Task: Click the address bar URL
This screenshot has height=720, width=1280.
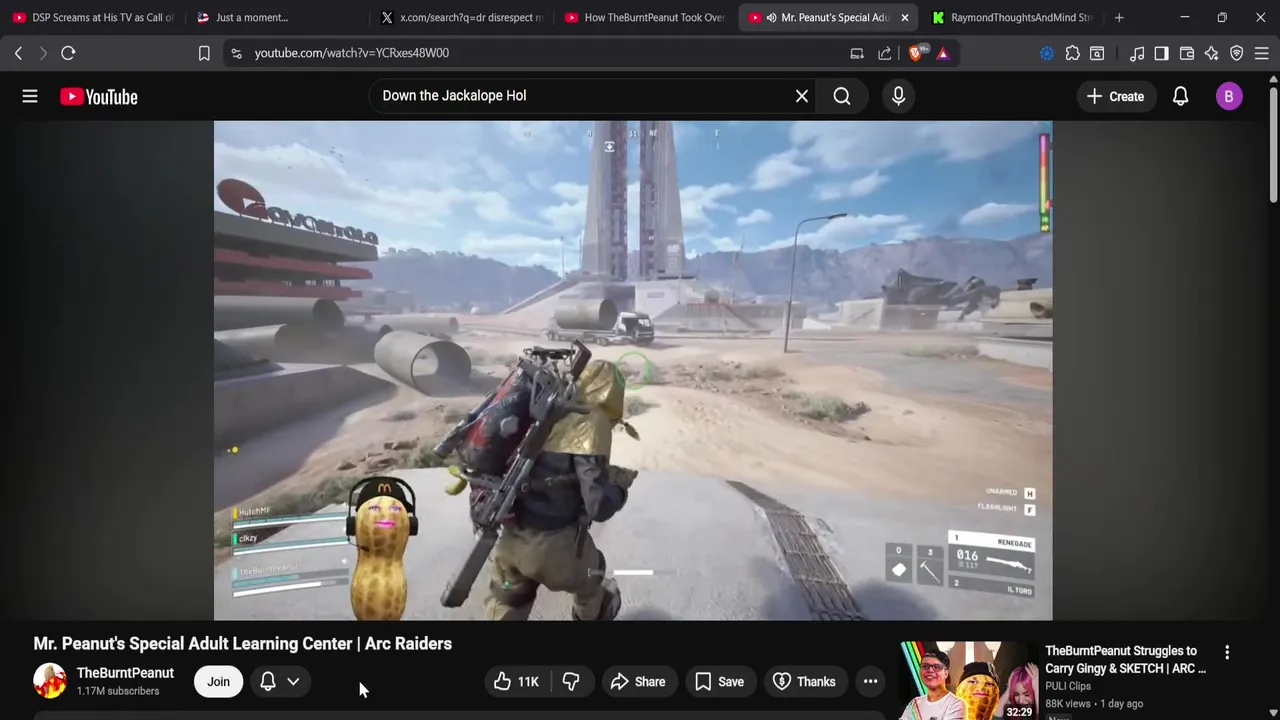Action: pyautogui.click(x=352, y=53)
